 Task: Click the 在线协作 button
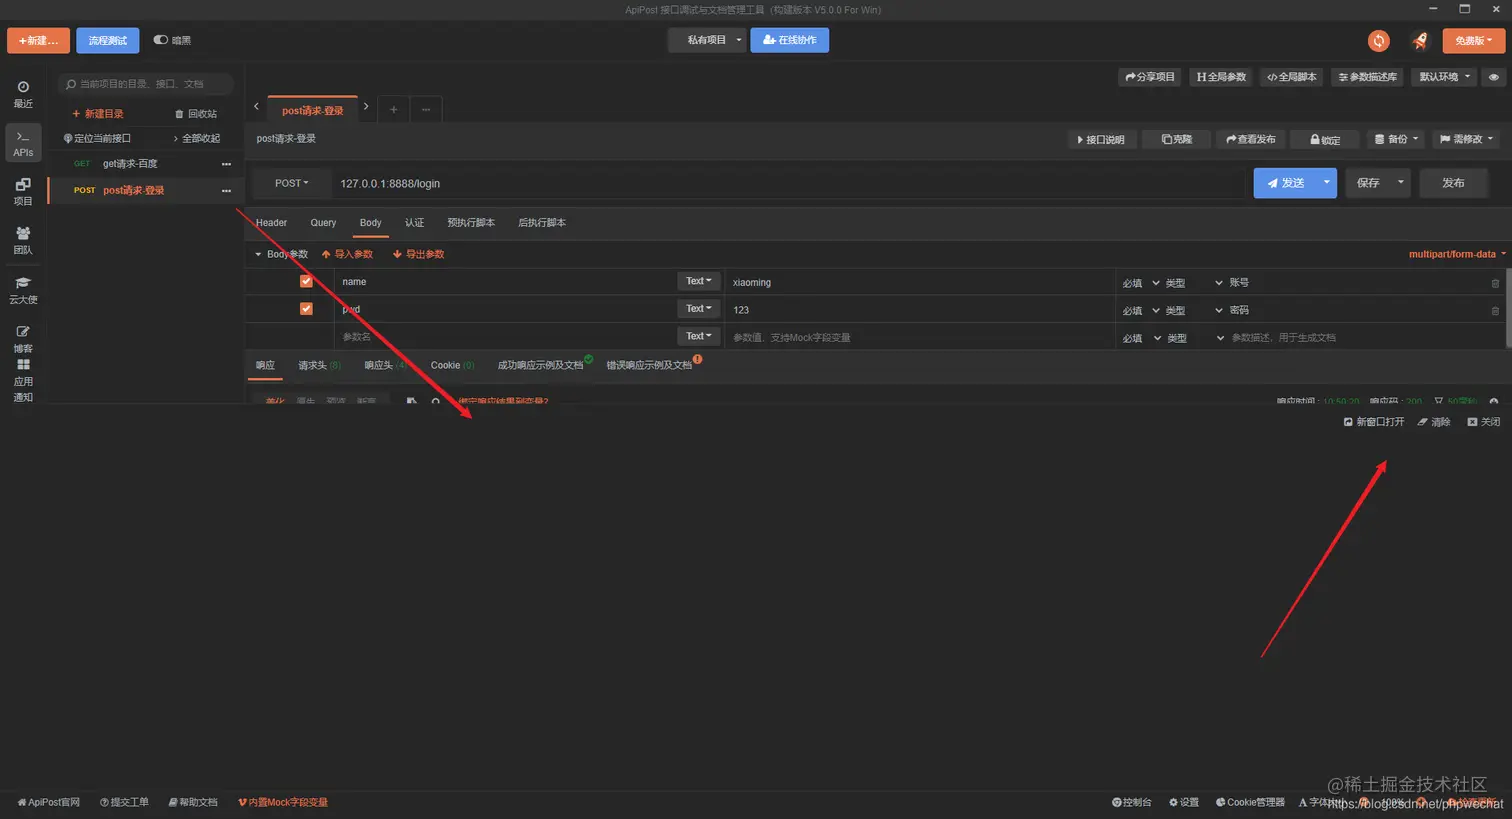[x=789, y=40]
